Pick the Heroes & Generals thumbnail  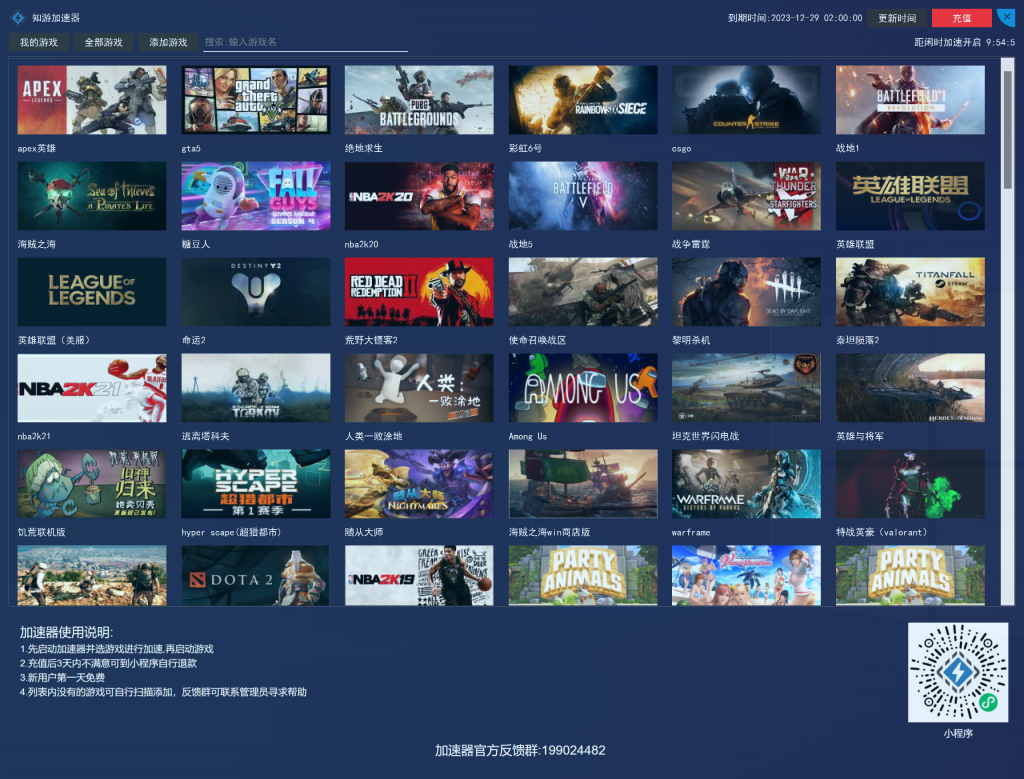pos(910,388)
